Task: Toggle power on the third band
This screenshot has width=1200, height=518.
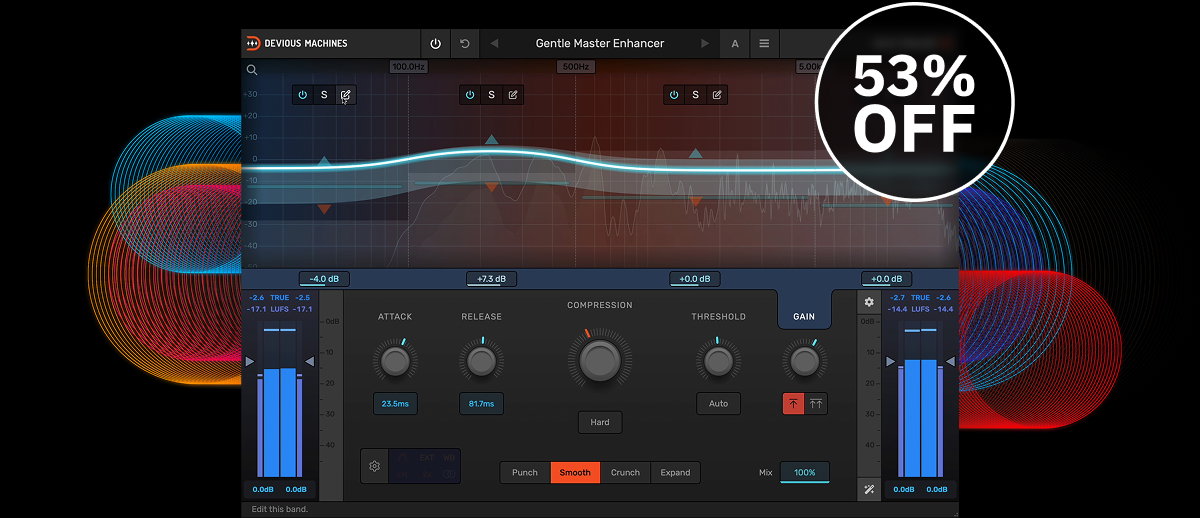Action: 674,95
